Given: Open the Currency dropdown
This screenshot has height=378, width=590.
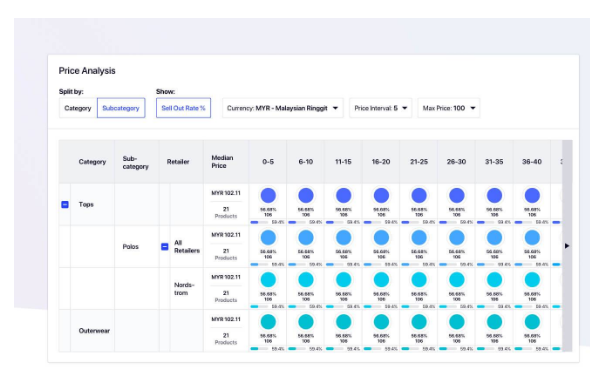Looking at the screenshot, I should (283, 108).
